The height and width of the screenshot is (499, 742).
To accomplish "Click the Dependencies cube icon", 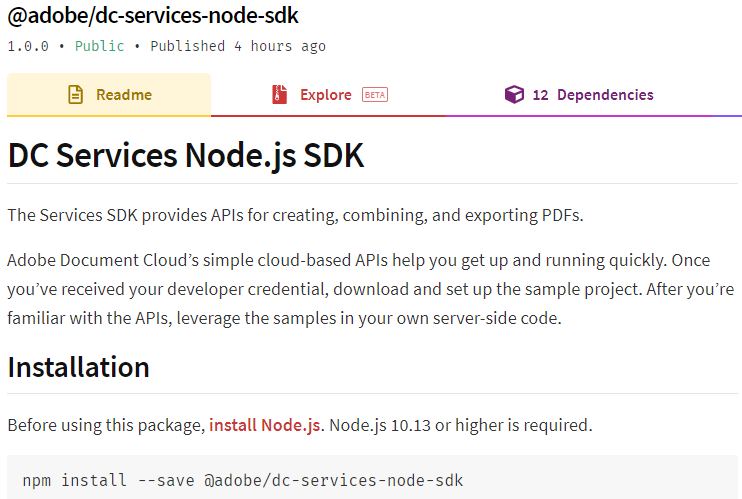I will click(x=514, y=95).
